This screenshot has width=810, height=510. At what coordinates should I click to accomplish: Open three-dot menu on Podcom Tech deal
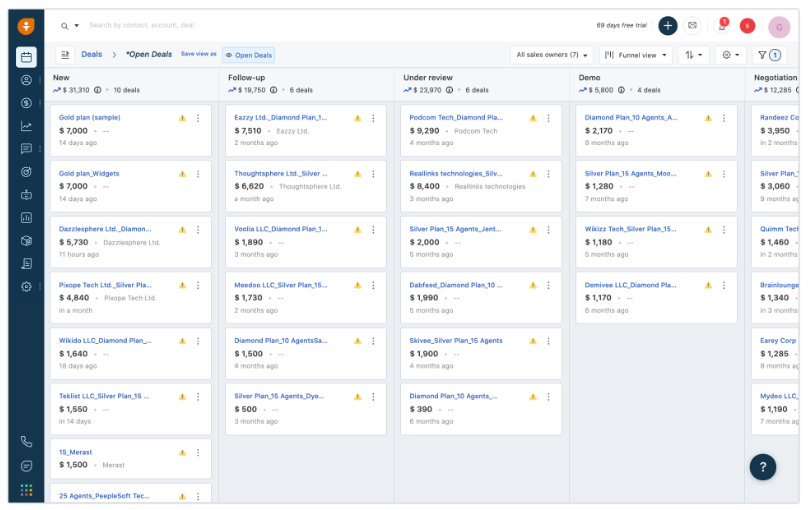[x=548, y=118]
